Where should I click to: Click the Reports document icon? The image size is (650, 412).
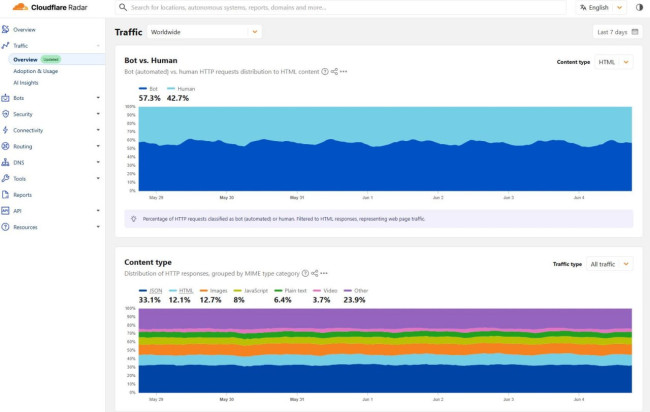5,195
